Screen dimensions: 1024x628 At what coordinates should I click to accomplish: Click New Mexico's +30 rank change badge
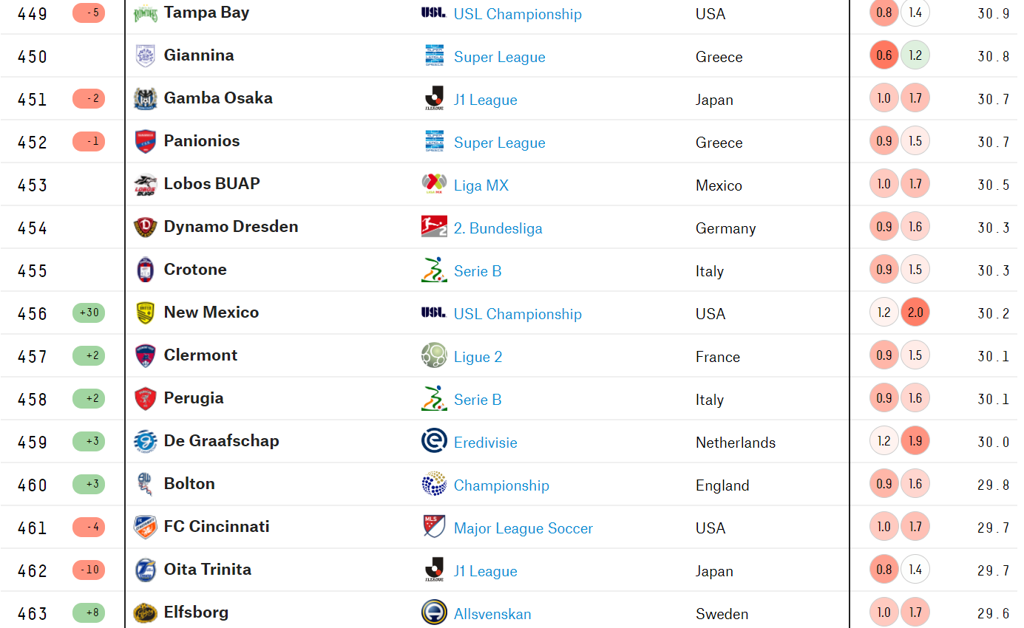click(89, 313)
